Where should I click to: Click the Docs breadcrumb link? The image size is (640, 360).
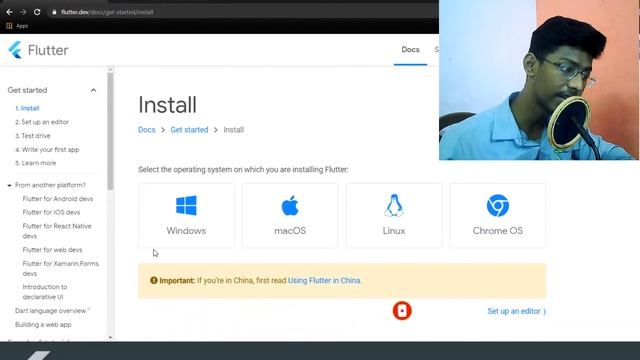pos(147,130)
